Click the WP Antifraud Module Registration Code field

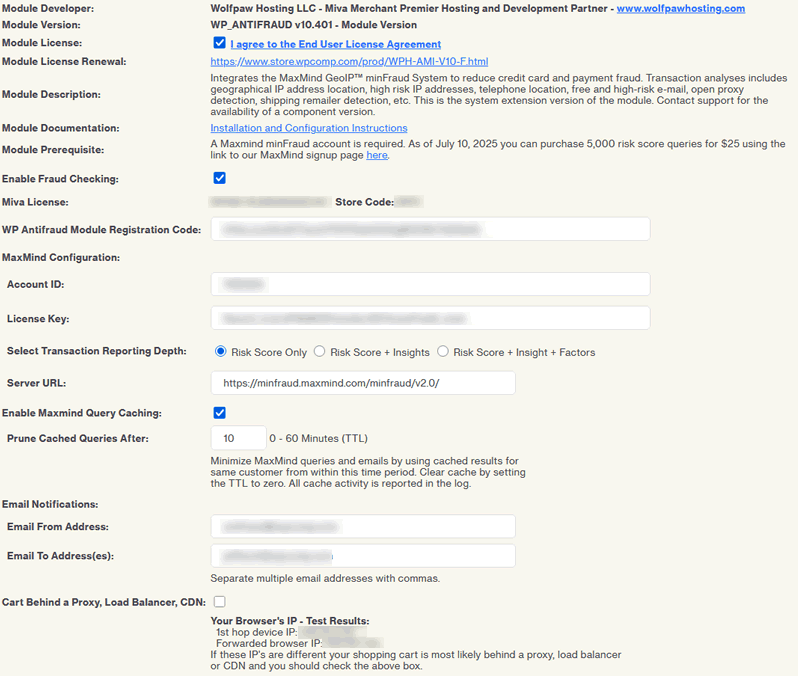pyautogui.click(x=430, y=230)
